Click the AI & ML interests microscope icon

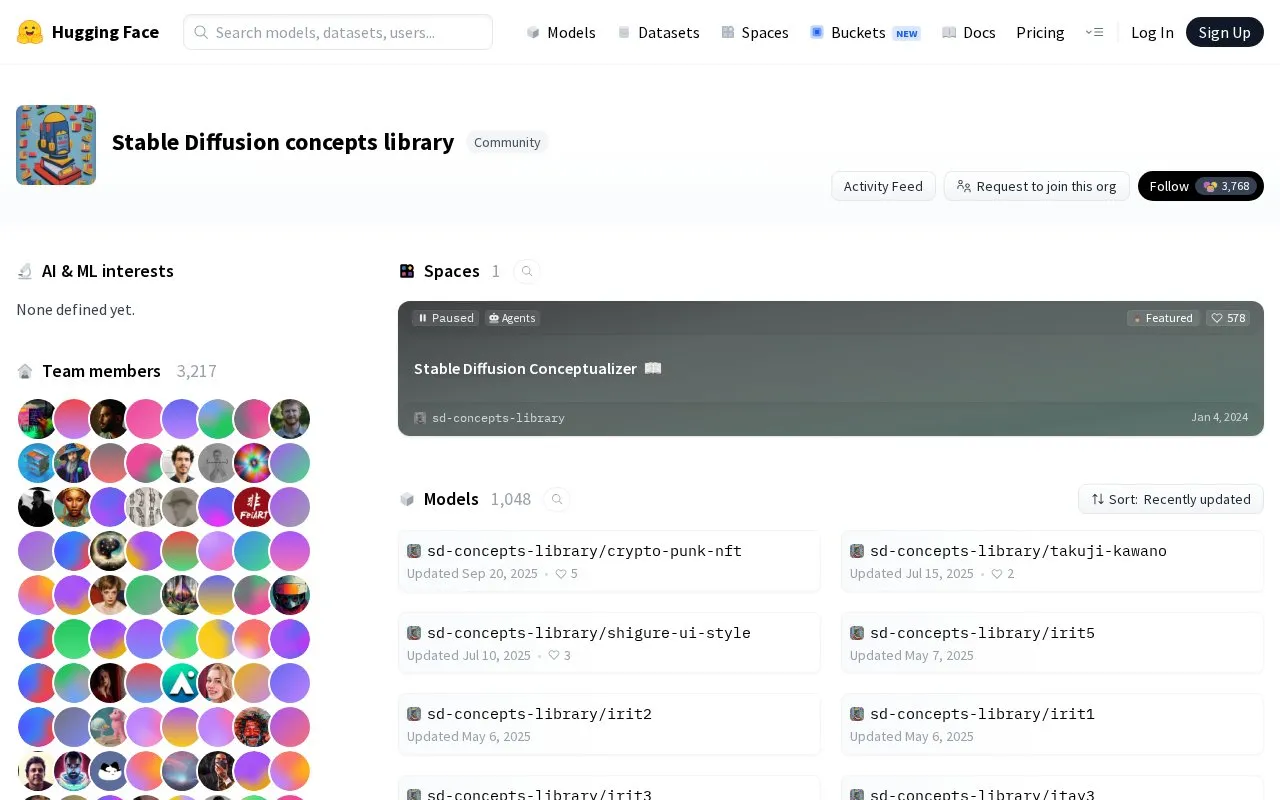coord(25,271)
